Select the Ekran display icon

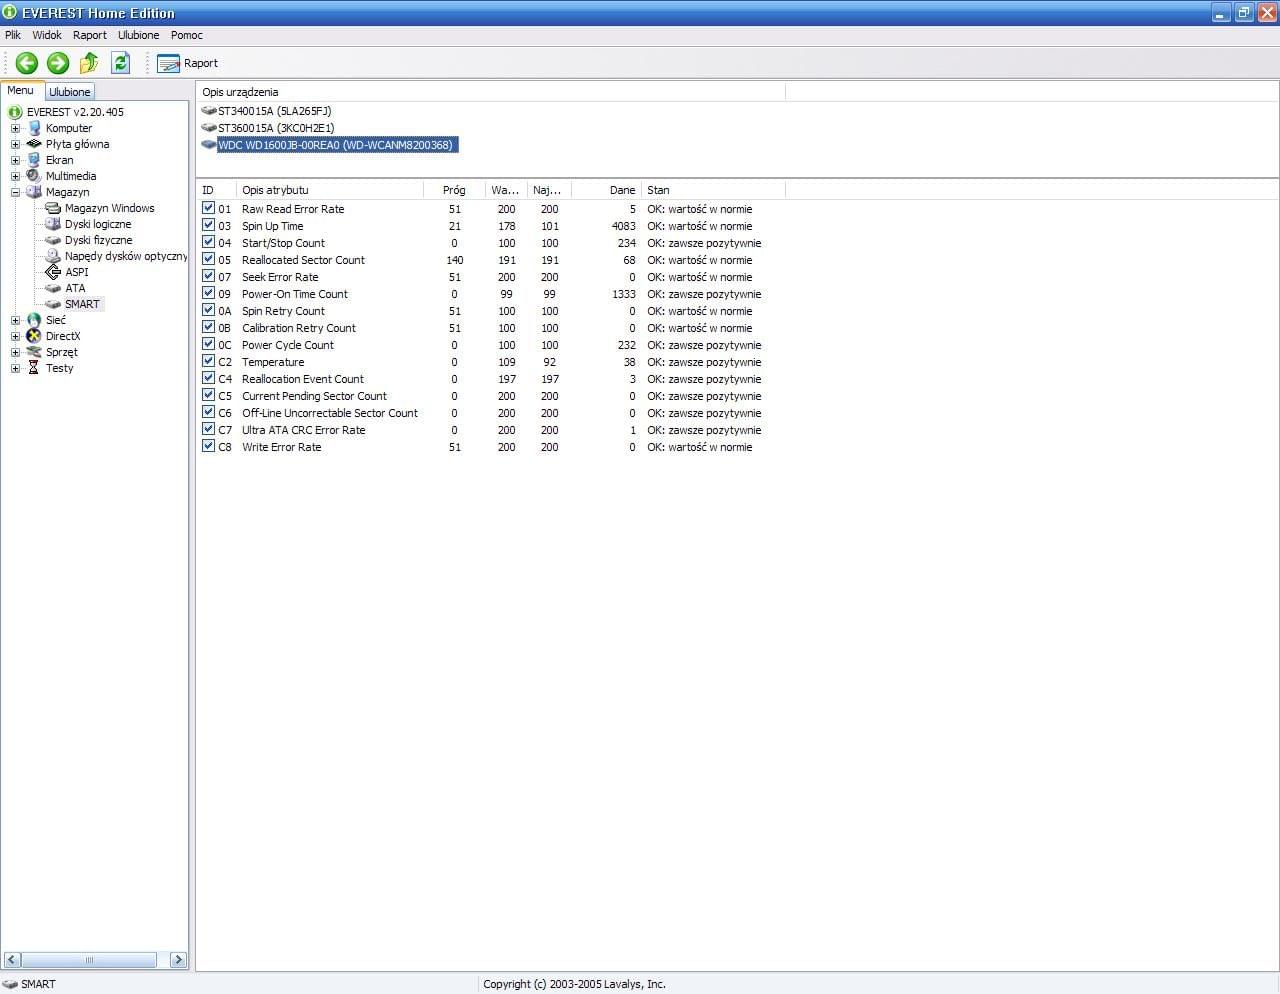[35, 160]
